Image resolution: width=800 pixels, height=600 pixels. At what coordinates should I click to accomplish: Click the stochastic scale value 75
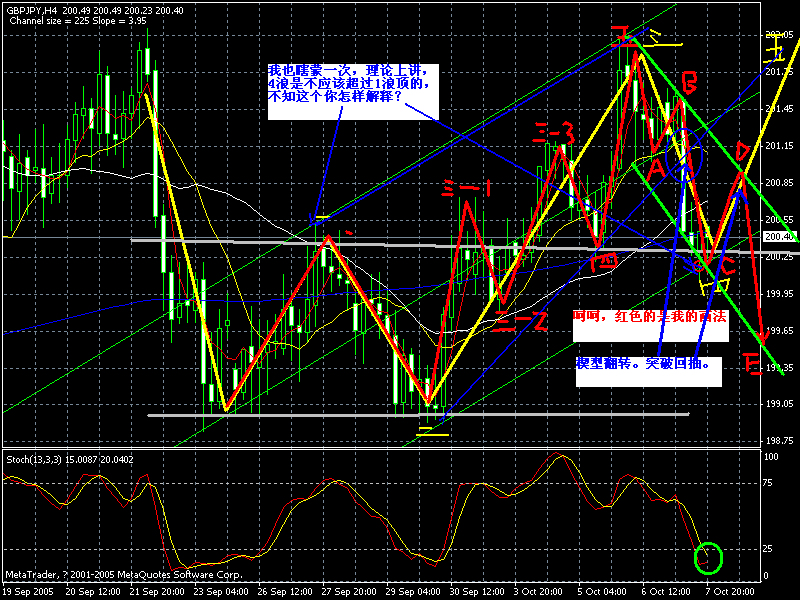pyautogui.click(x=769, y=483)
